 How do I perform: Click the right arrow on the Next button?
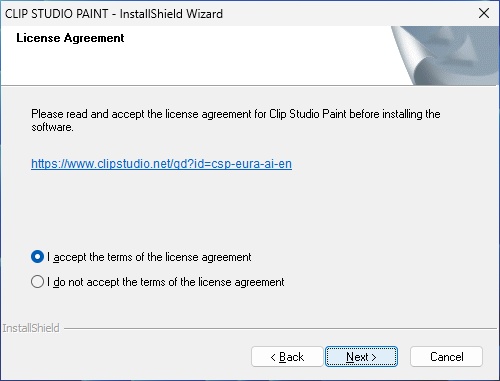(374, 357)
